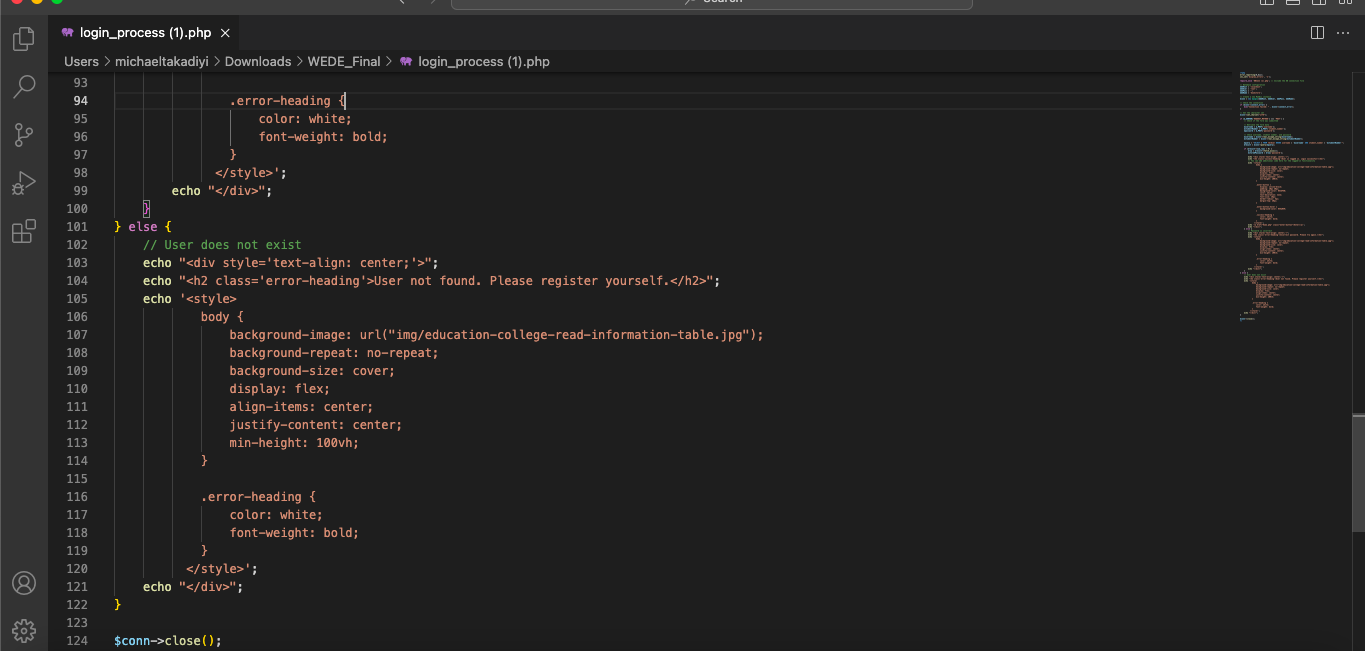Click the login_process (1).php breadcrumb item
This screenshot has height=651, width=1365.
[x=475, y=61]
